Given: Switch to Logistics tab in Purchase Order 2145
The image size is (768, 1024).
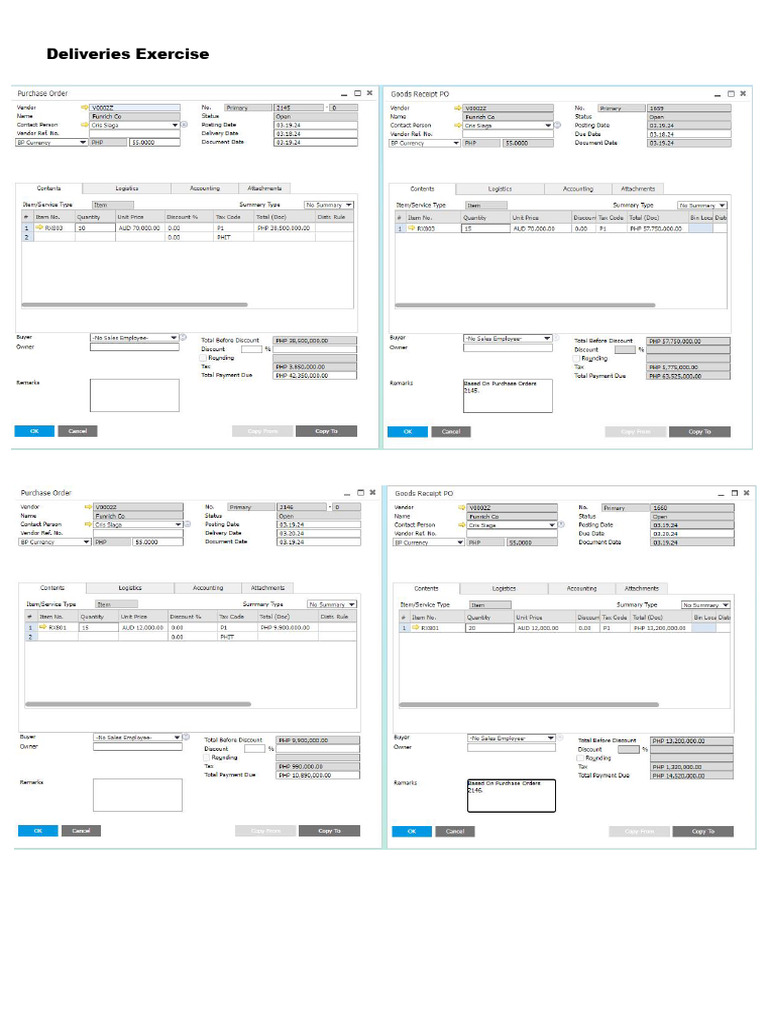Looking at the screenshot, I should click(x=127, y=188).
